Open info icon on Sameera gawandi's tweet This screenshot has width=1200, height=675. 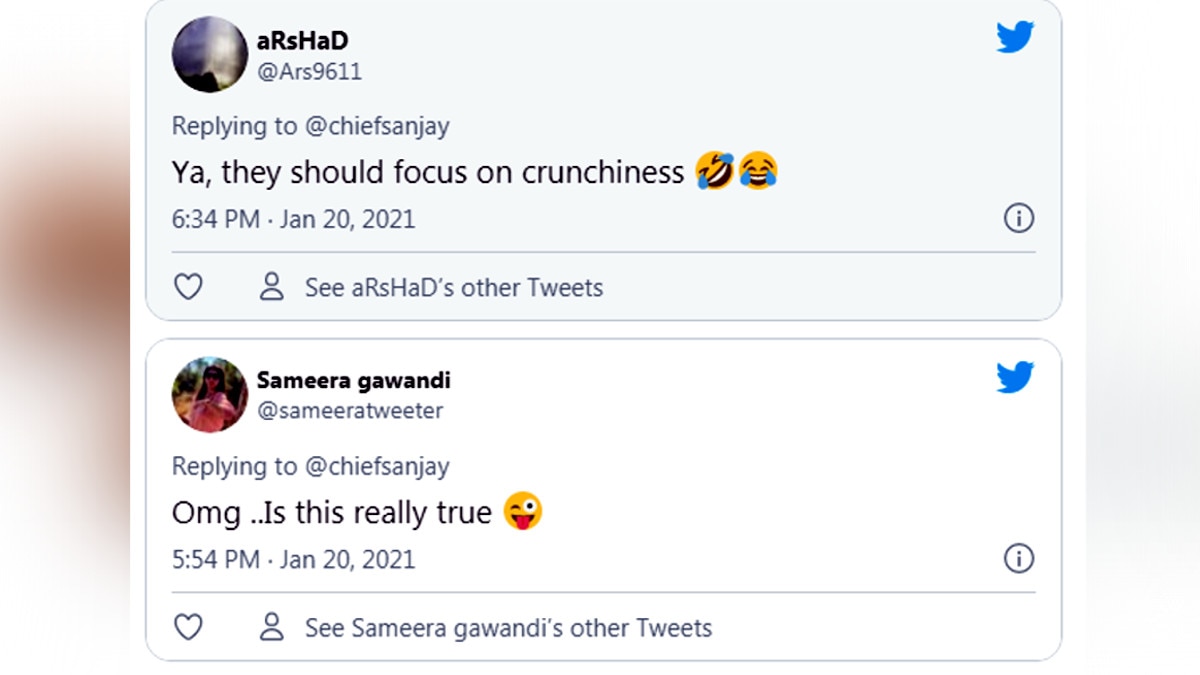1018,558
